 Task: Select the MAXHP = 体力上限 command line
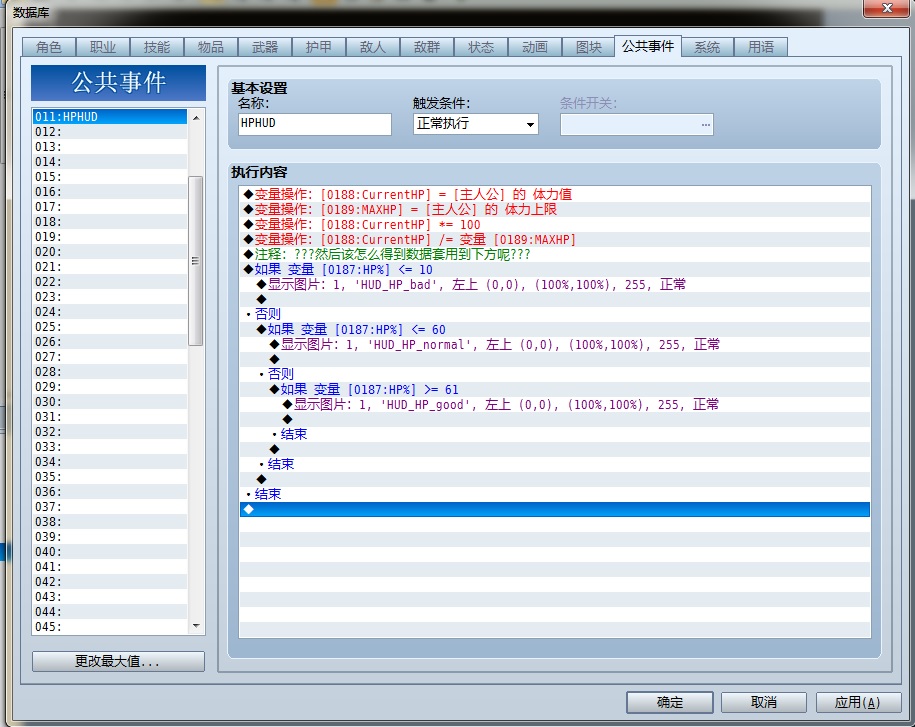[x=555, y=209]
